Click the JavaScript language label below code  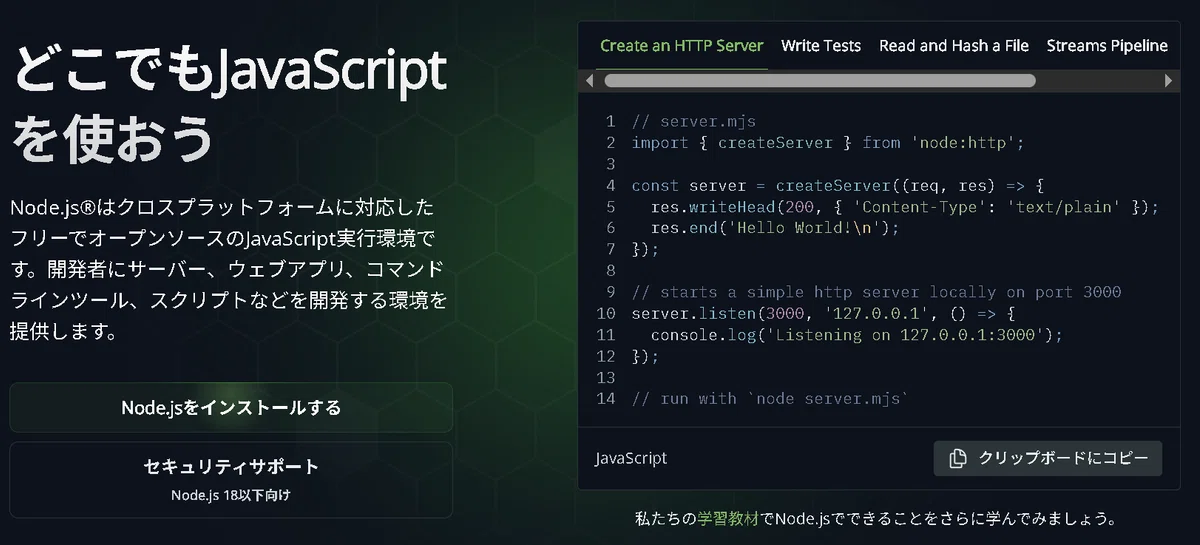click(631, 458)
